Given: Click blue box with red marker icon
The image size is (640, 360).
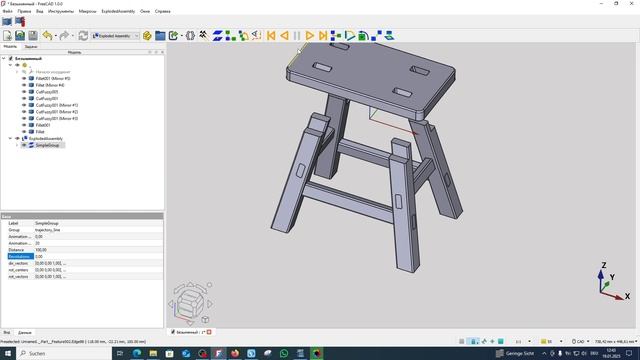Looking at the screenshot, I should 20,21.
